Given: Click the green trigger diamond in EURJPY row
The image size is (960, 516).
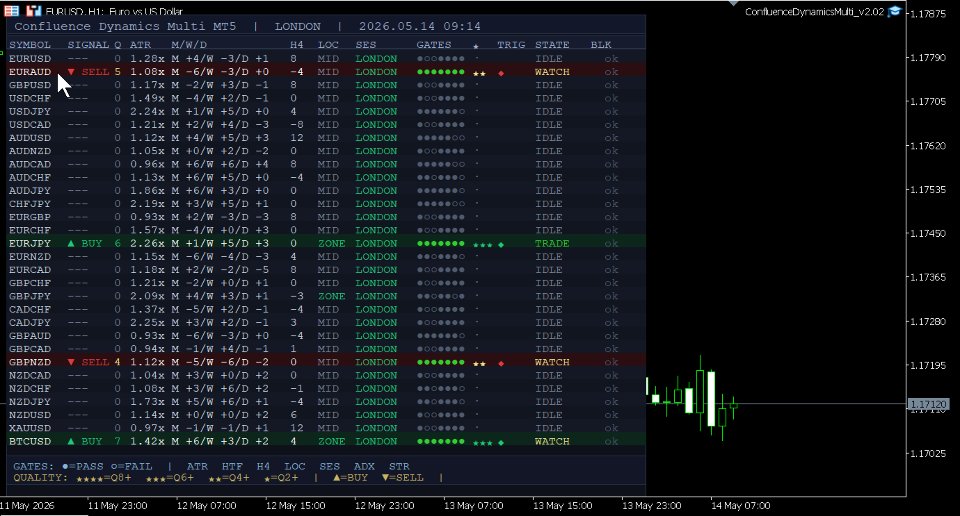Looking at the screenshot, I should [501, 244].
